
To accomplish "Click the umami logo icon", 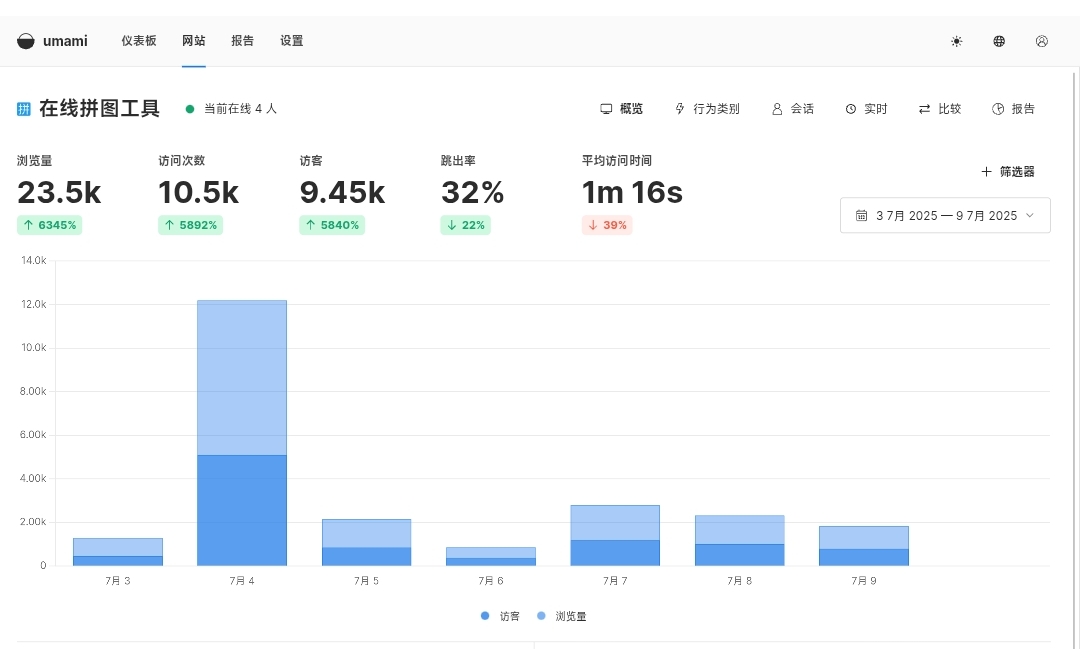I will pyautogui.click(x=25, y=41).
